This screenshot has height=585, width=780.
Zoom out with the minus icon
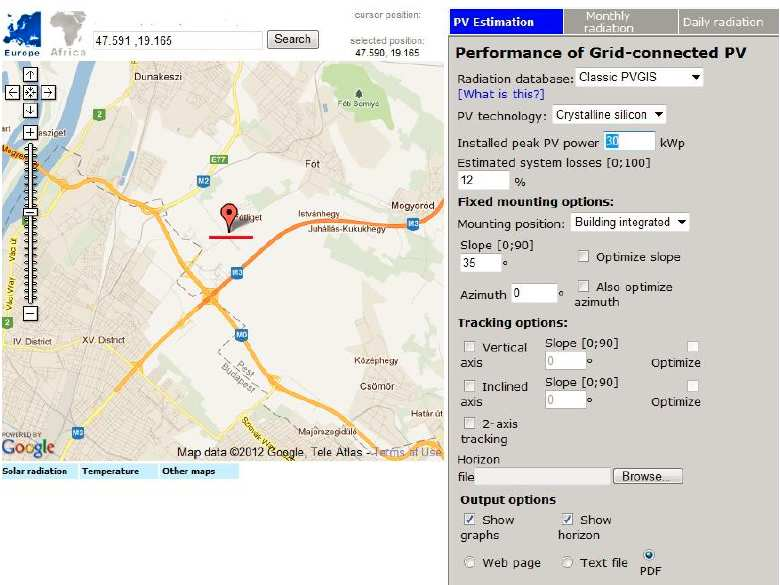click(30, 313)
